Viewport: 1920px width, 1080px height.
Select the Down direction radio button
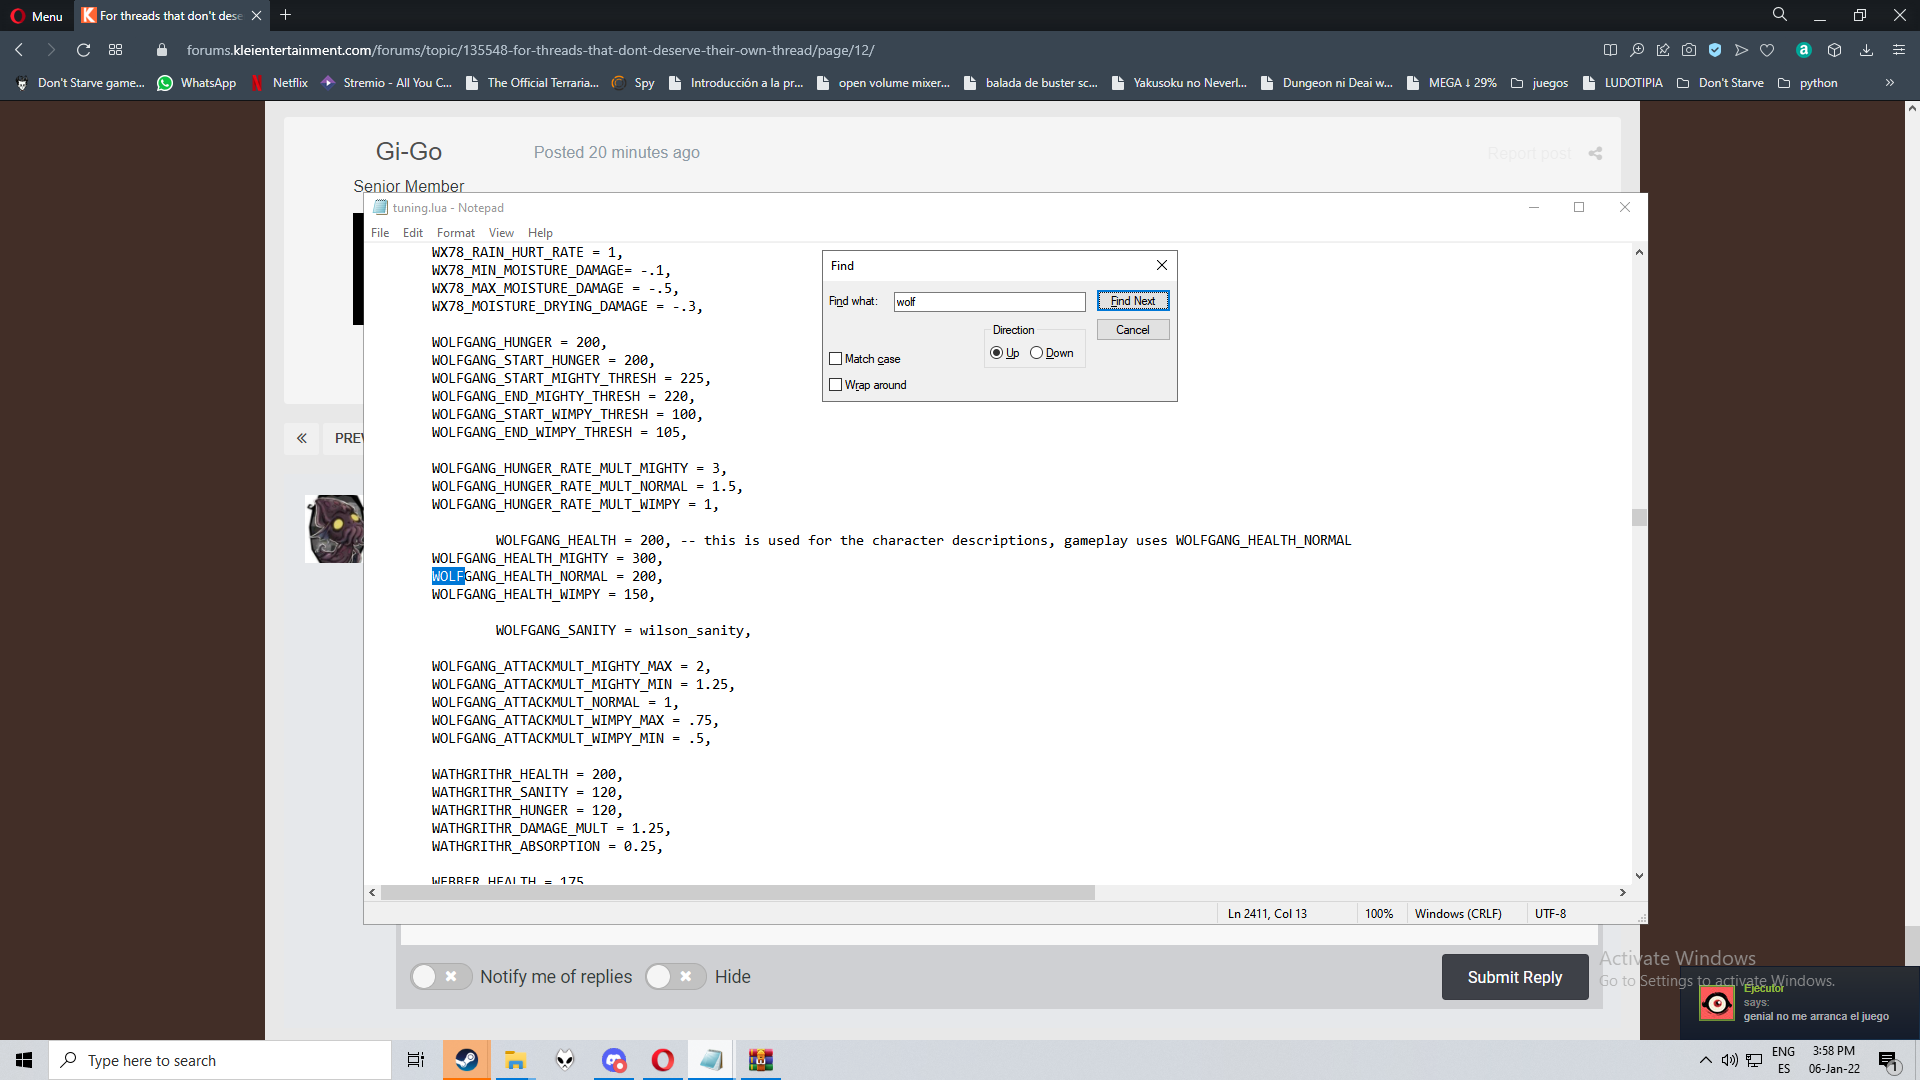pyautogui.click(x=1037, y=353)
